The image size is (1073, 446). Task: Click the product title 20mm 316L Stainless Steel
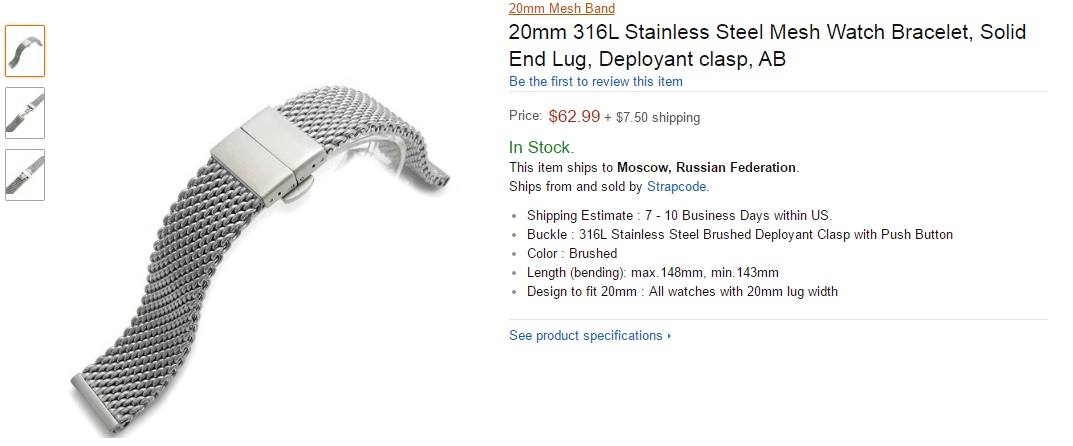767,45
